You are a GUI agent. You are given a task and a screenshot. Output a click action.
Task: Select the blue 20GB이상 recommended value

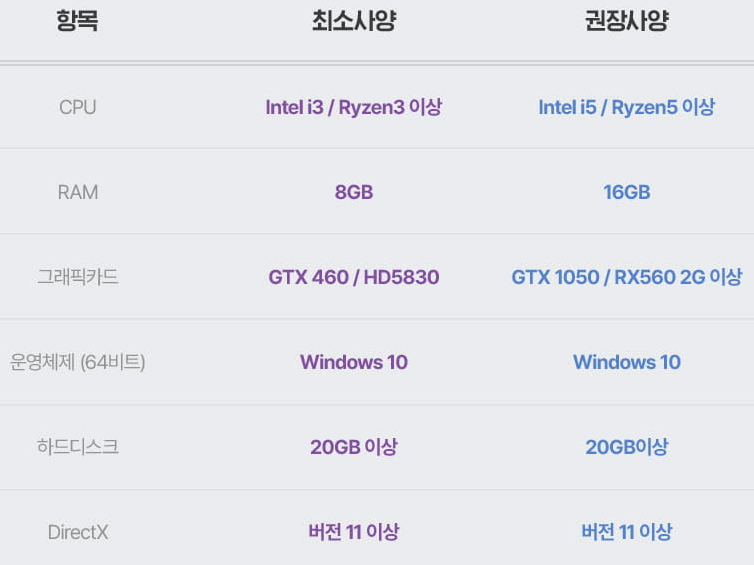click(627, 447)
